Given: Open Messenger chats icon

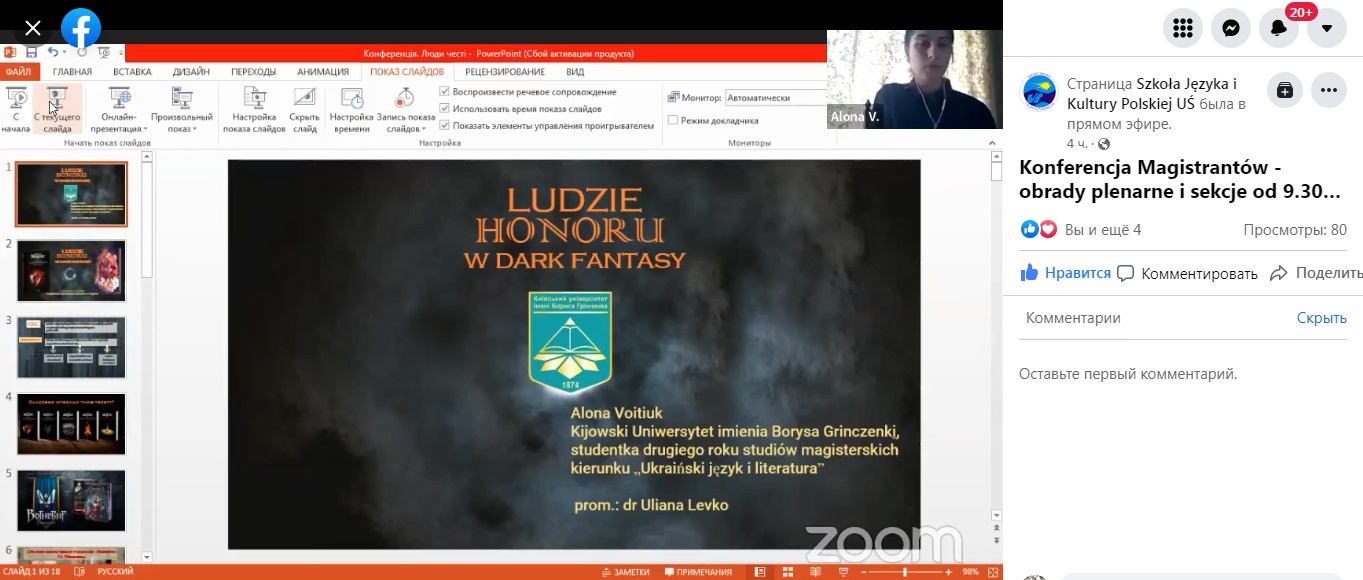Looking at the screenshot, I should coord(1231,28).
